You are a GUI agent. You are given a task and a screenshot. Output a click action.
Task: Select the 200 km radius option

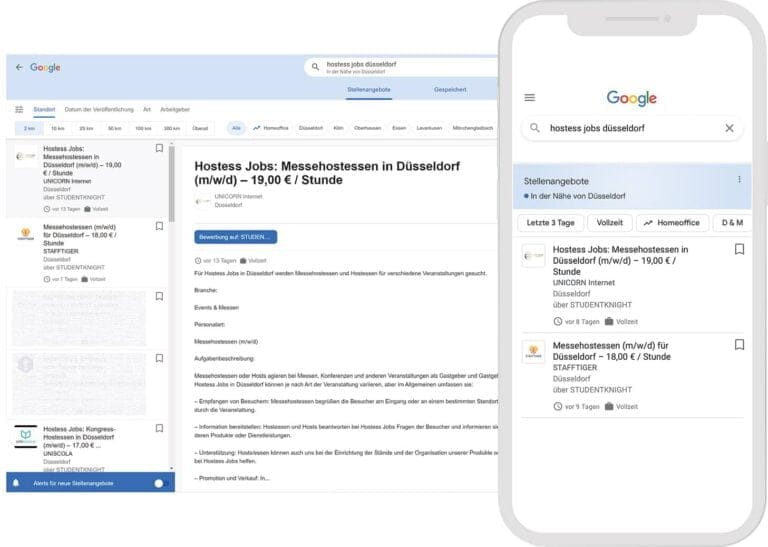[171, 128]
